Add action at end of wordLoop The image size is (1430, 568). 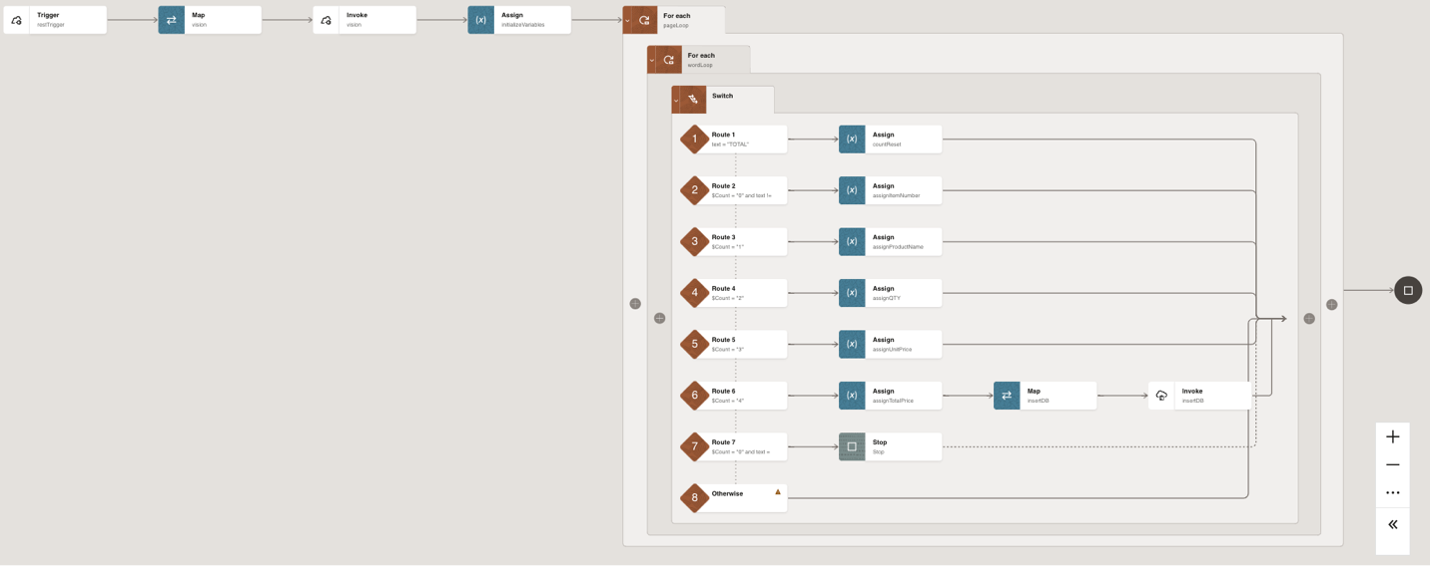pyautogui.click(x=1309, y=318)
